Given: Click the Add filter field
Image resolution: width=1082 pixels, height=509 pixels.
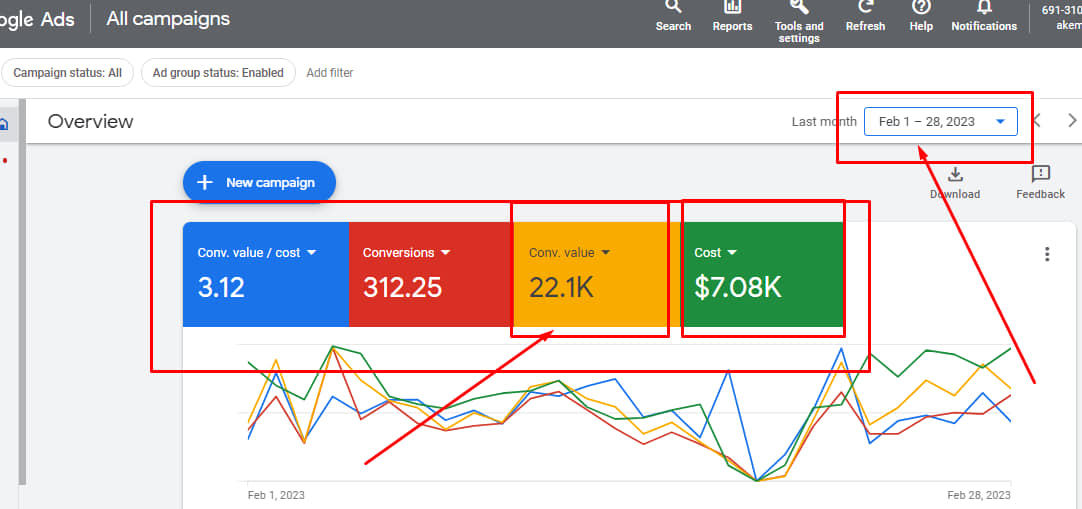Looking at the screenshot, I should click(330, 73).
